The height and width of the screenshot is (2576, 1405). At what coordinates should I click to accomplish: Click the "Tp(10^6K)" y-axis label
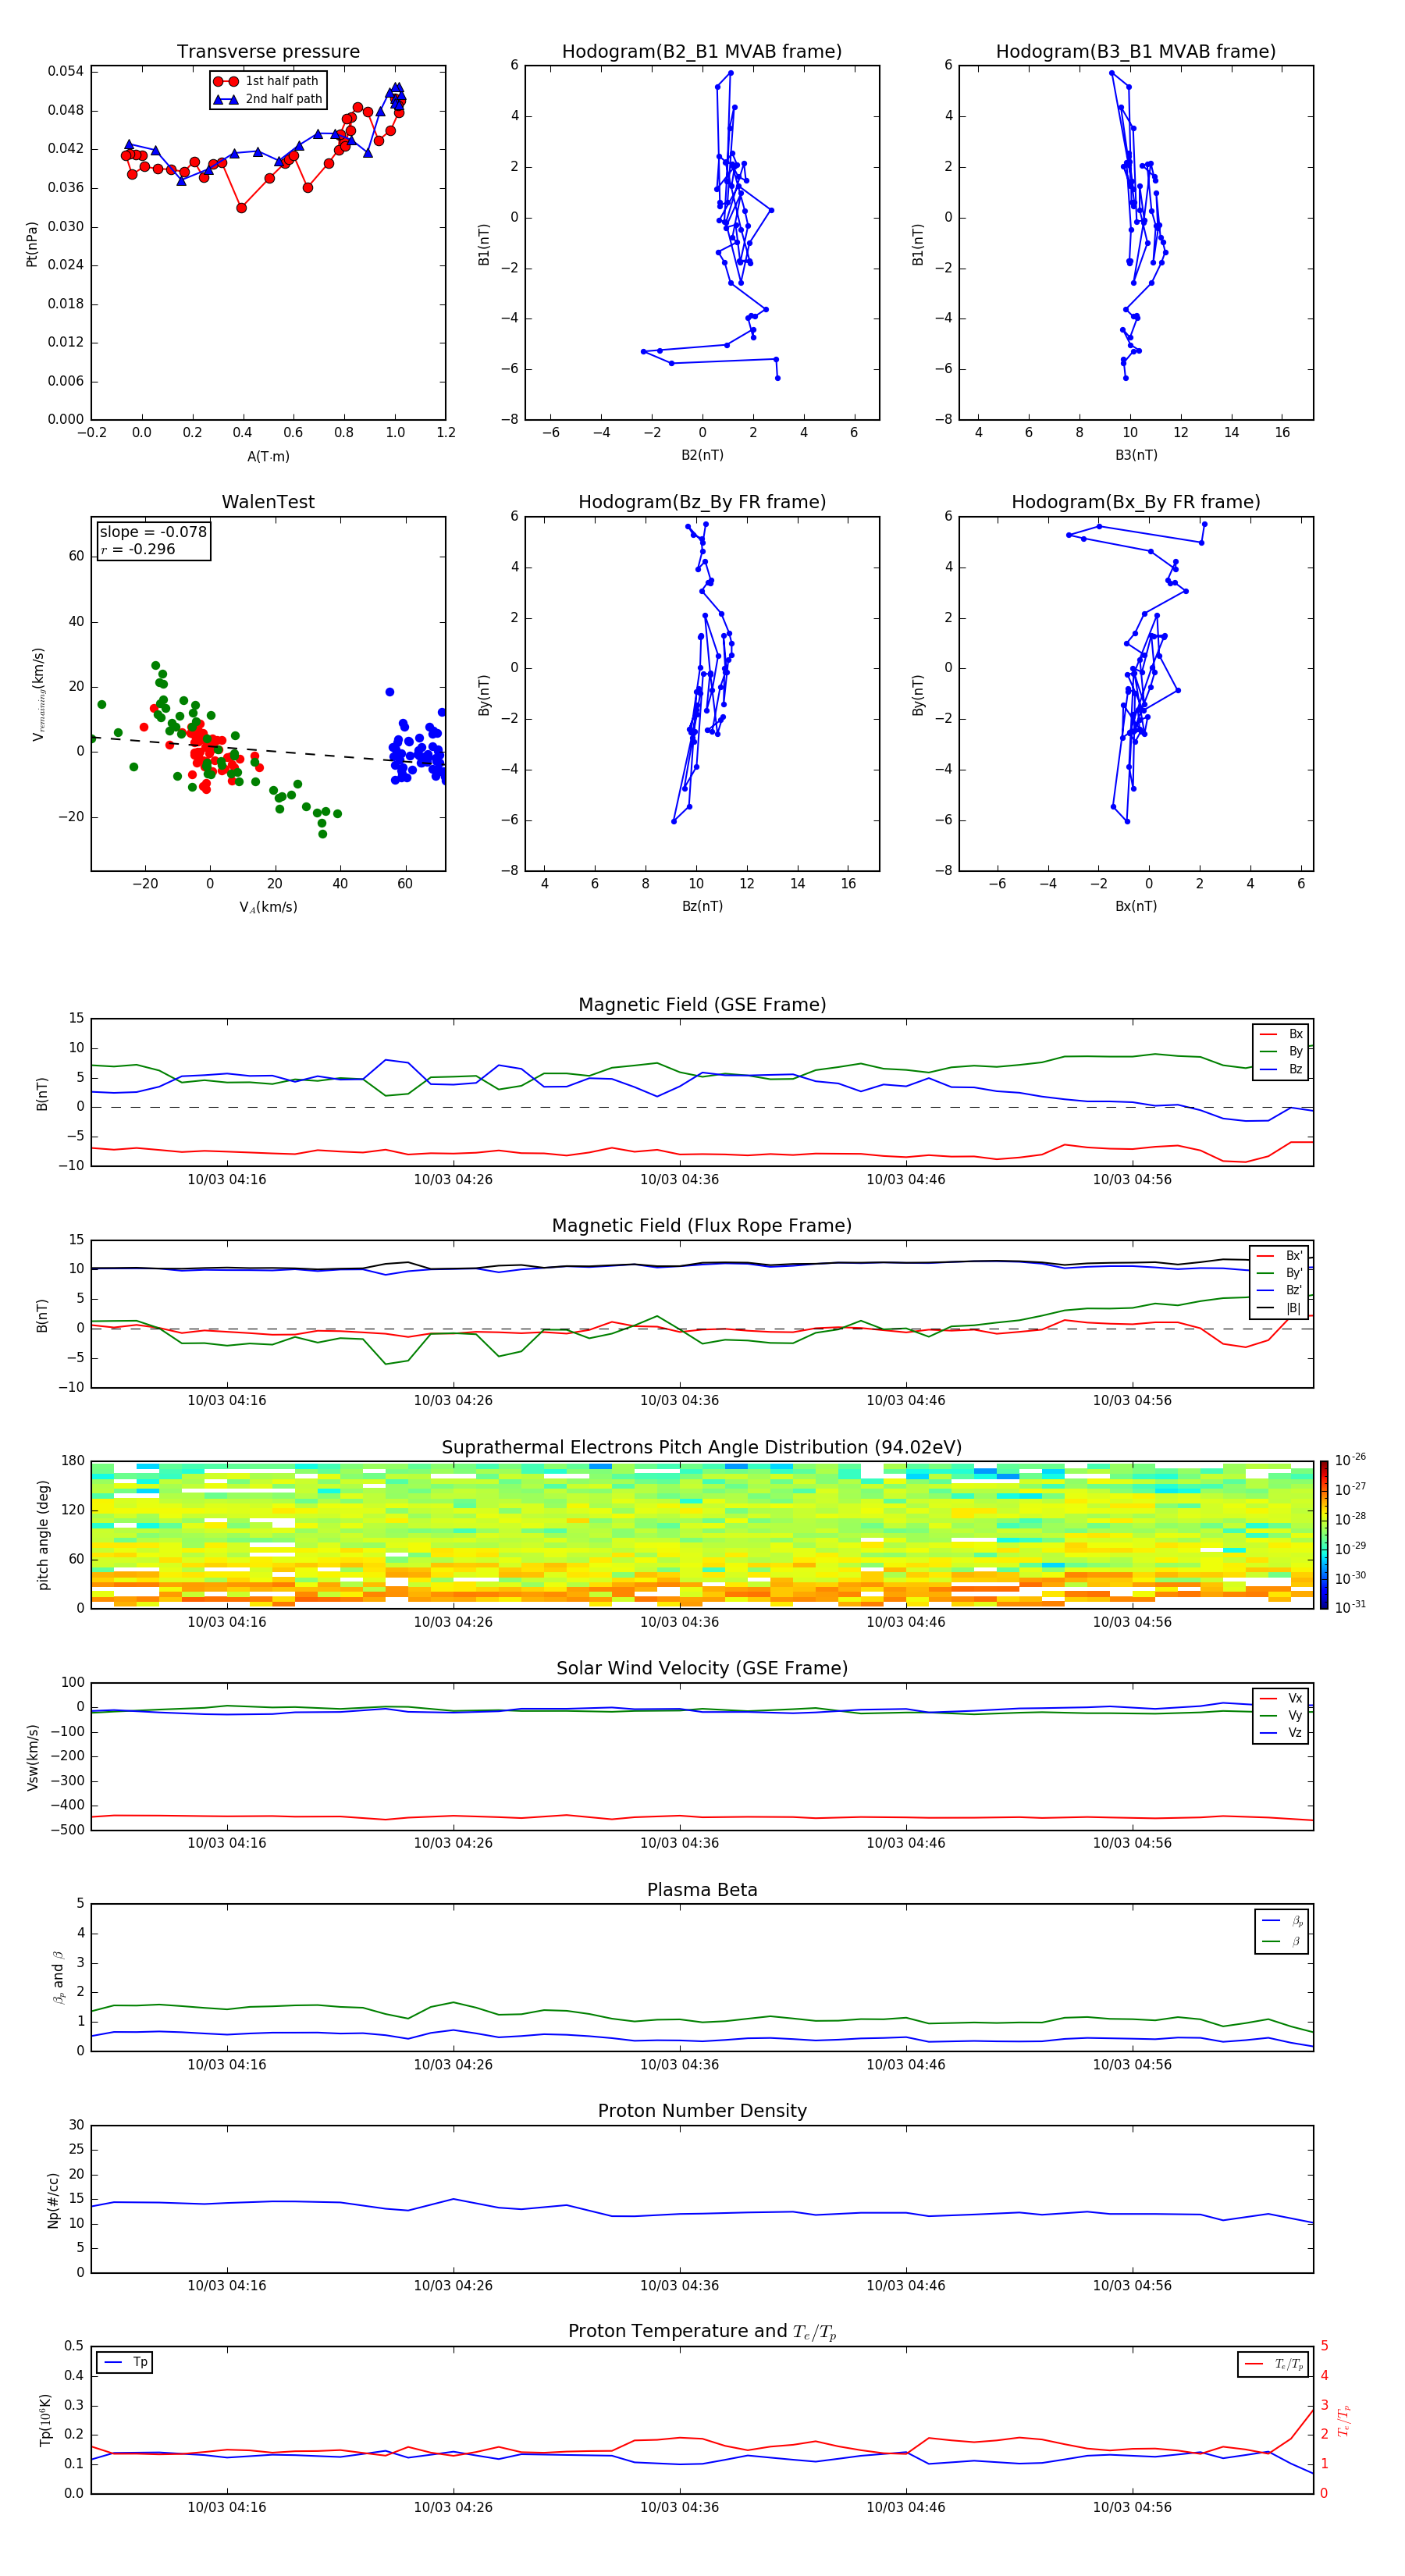45,2420
